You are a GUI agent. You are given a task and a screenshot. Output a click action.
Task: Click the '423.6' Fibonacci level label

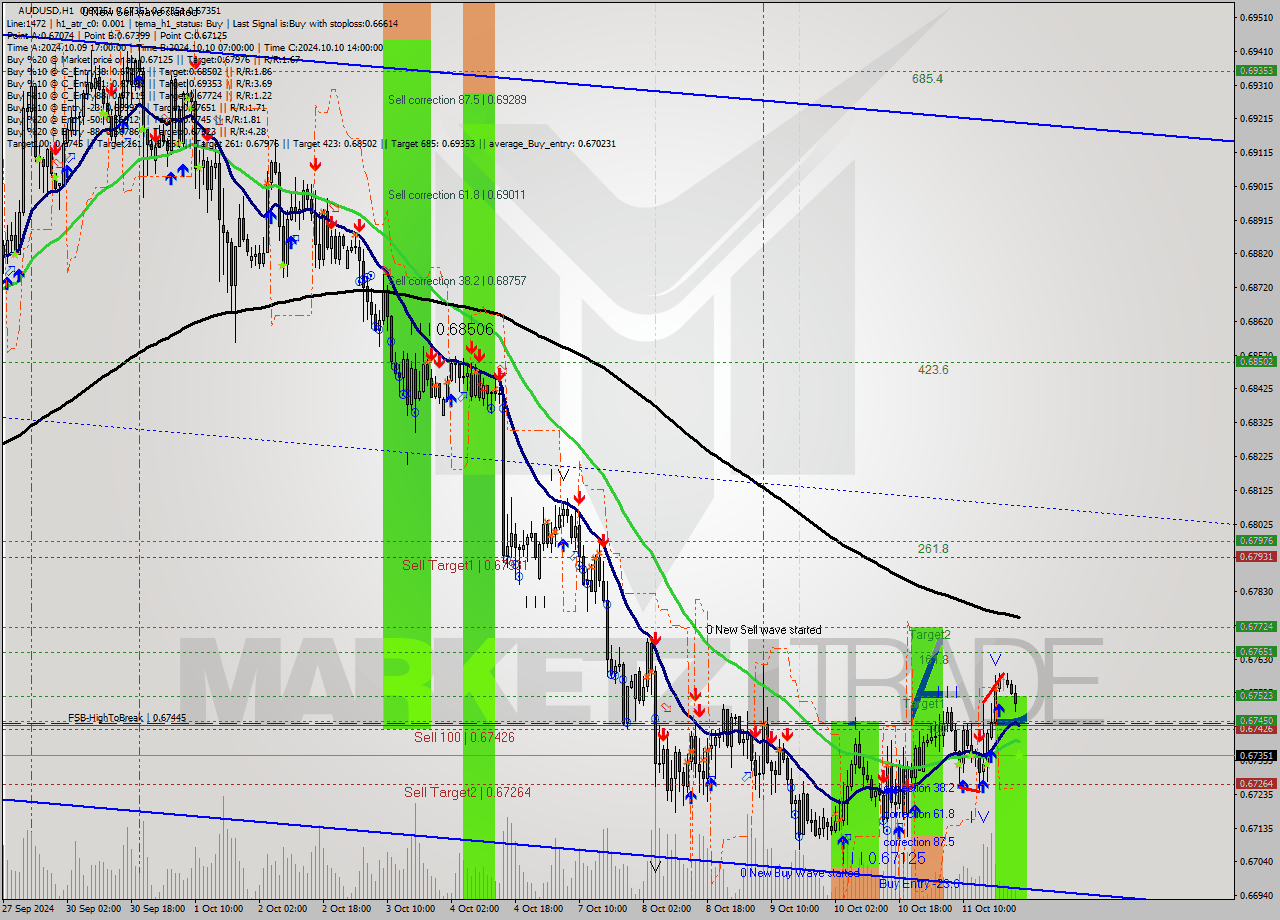coord(933,369)
